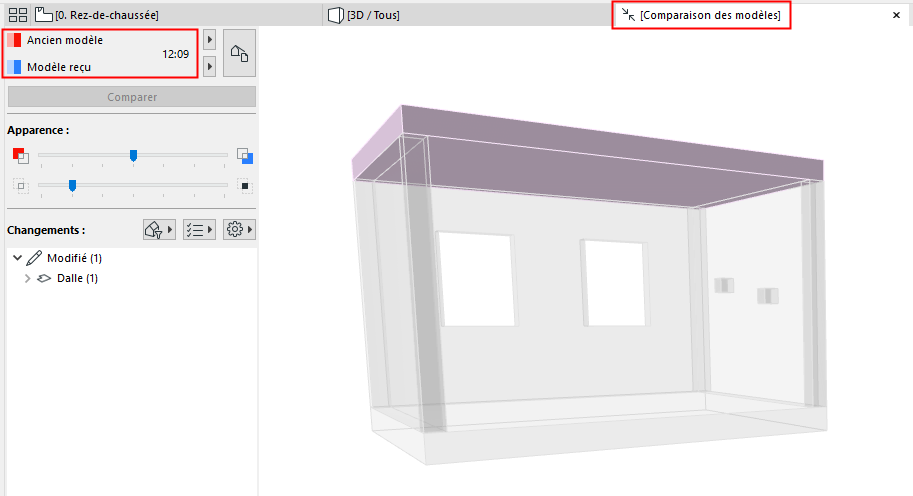Open the tab overview grid icon
The width and height of the screenshot is (913, 496).
coord(17,15)
